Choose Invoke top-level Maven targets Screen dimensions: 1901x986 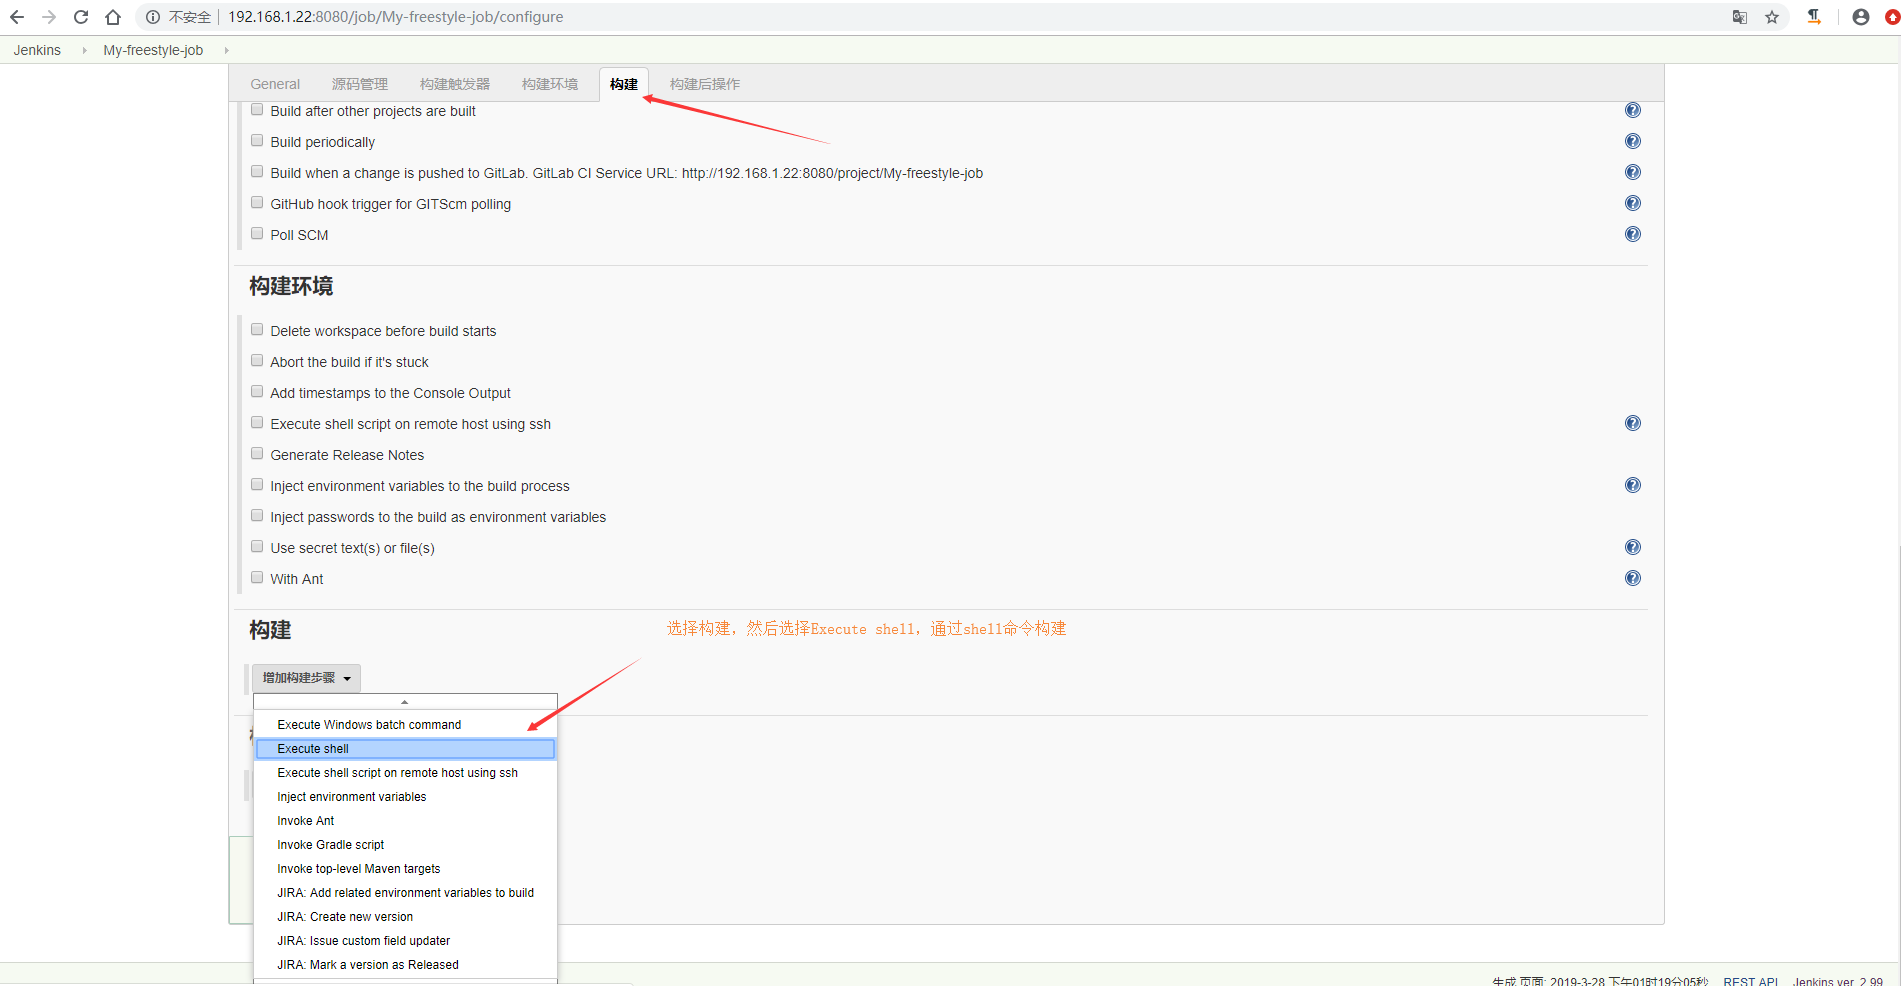(405, 869)
